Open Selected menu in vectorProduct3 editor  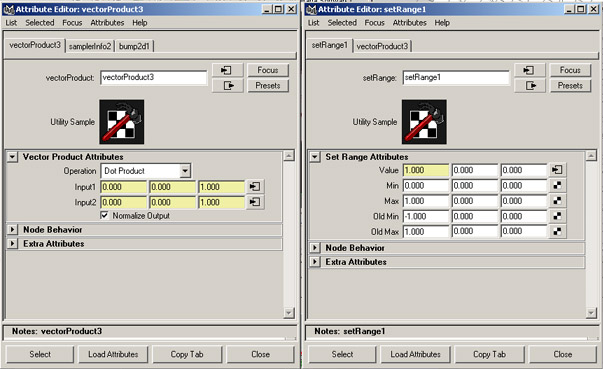coord(40,23)
